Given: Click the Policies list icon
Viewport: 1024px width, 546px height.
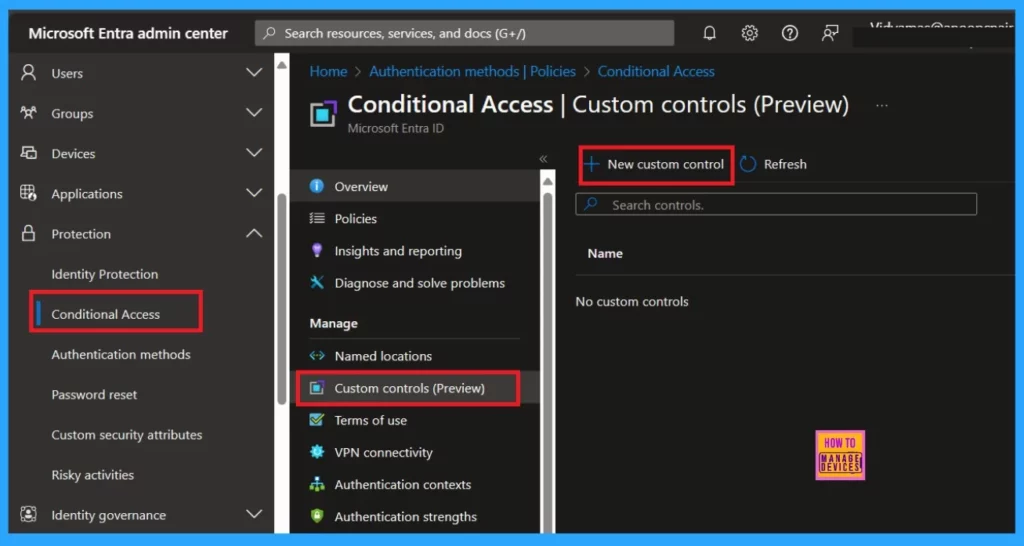Looking at the screenshot, I should click(317, 218).
